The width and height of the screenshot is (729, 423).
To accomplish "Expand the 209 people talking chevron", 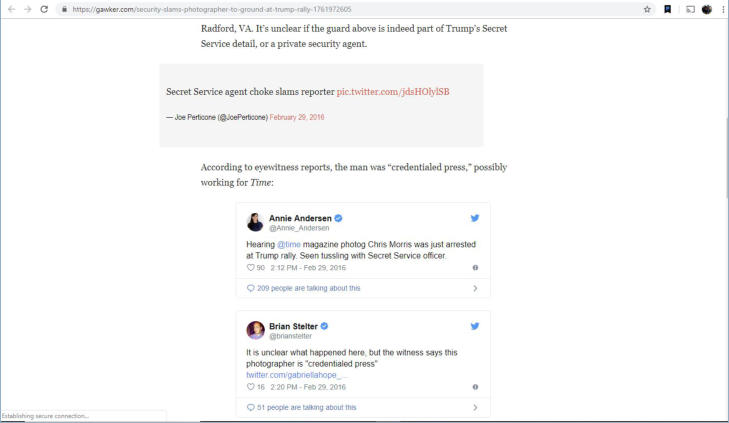I will [475, 288].
